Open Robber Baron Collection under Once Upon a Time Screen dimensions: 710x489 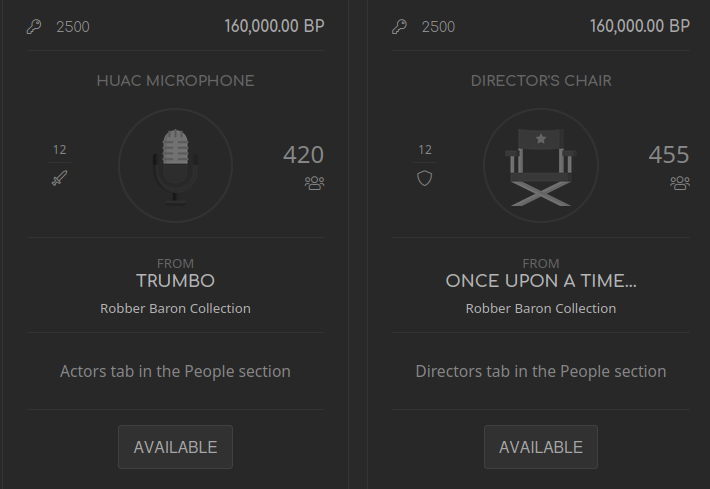tap(541, 308)
